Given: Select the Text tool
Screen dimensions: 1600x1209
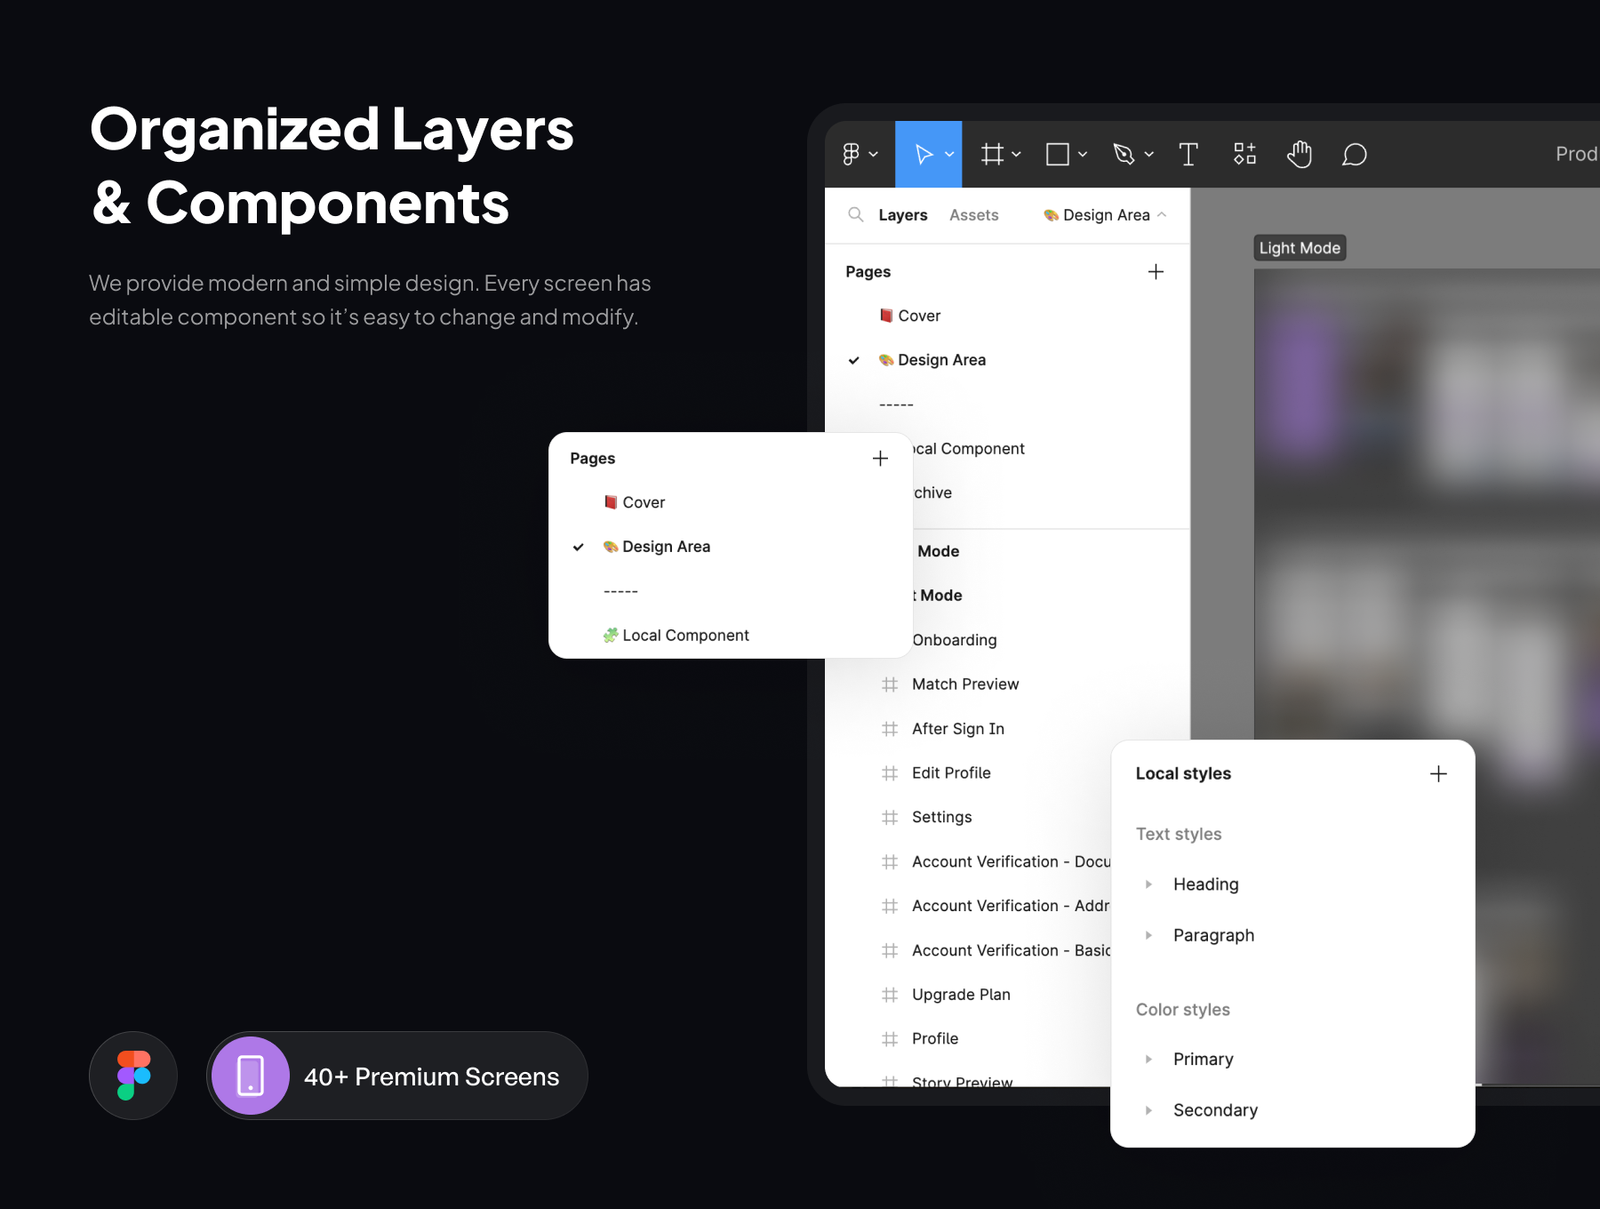Looking at the screenshot, I should pos(1188,154).
